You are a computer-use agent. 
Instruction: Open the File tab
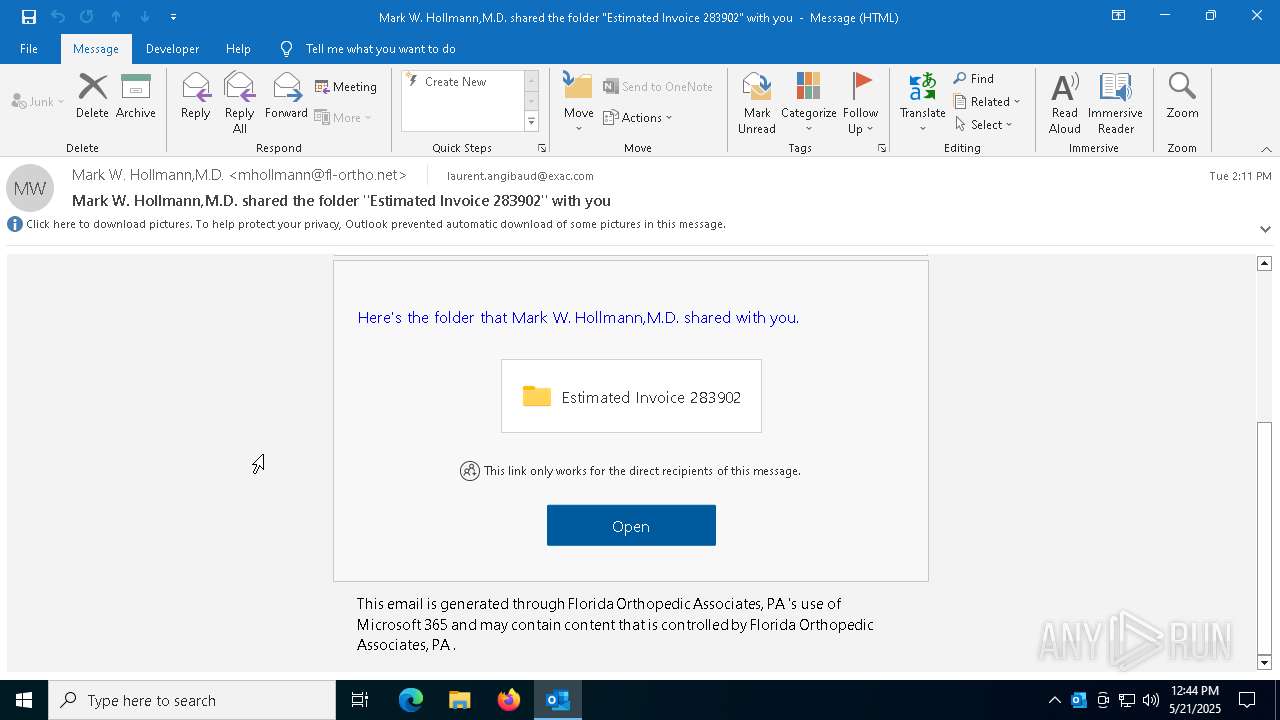pos(29,49)
